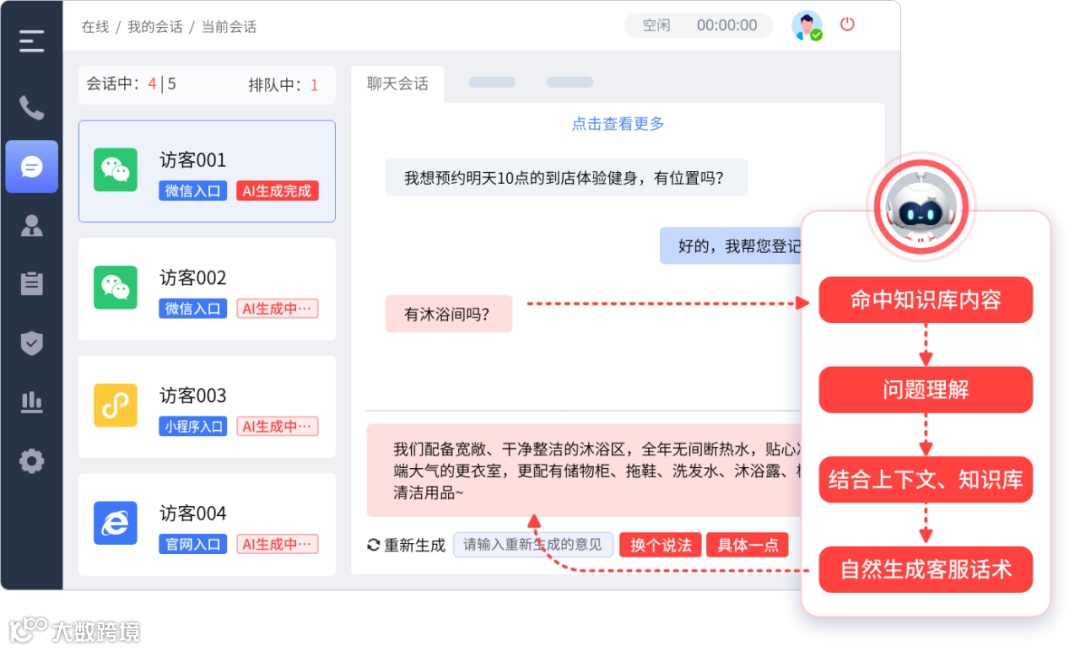Click the 结合上下文、知识库 step

tap(925, 479)
